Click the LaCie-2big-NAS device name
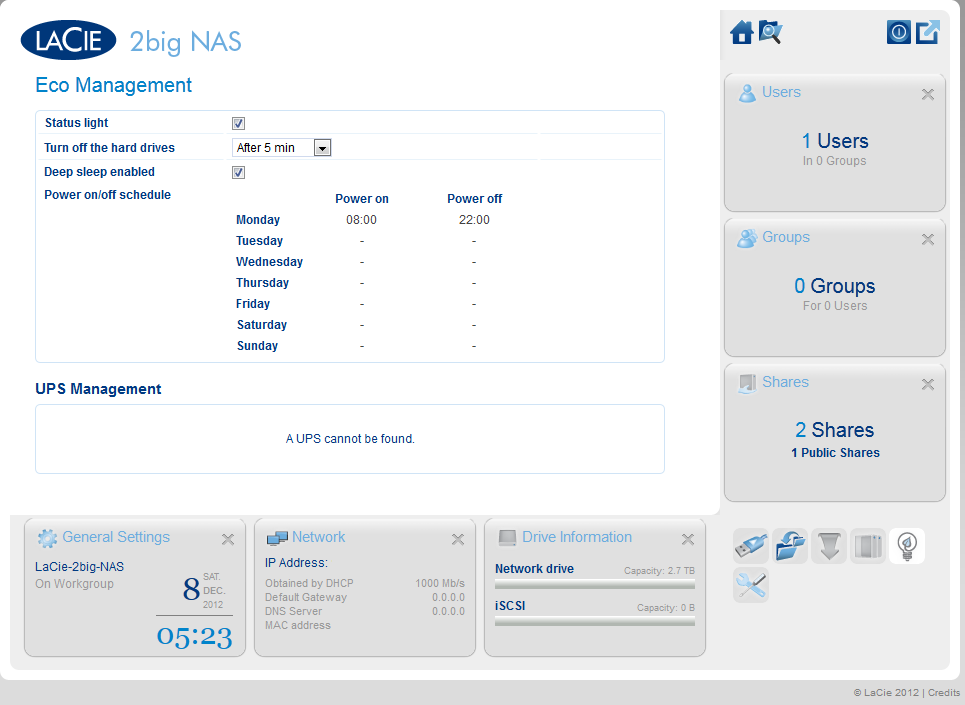 click(x=79, y=567)
